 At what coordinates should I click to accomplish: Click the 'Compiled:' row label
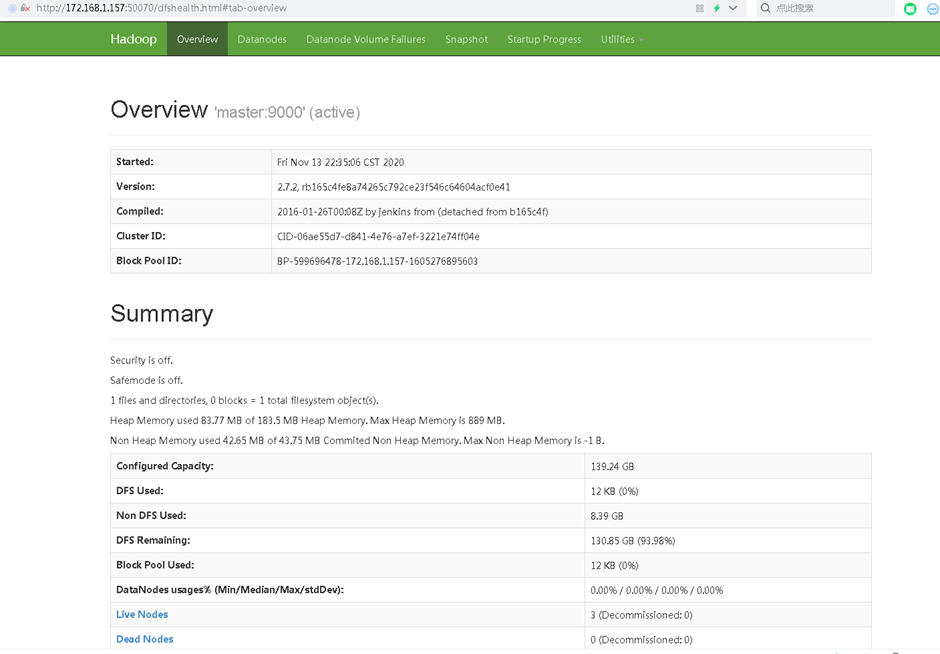140,211
